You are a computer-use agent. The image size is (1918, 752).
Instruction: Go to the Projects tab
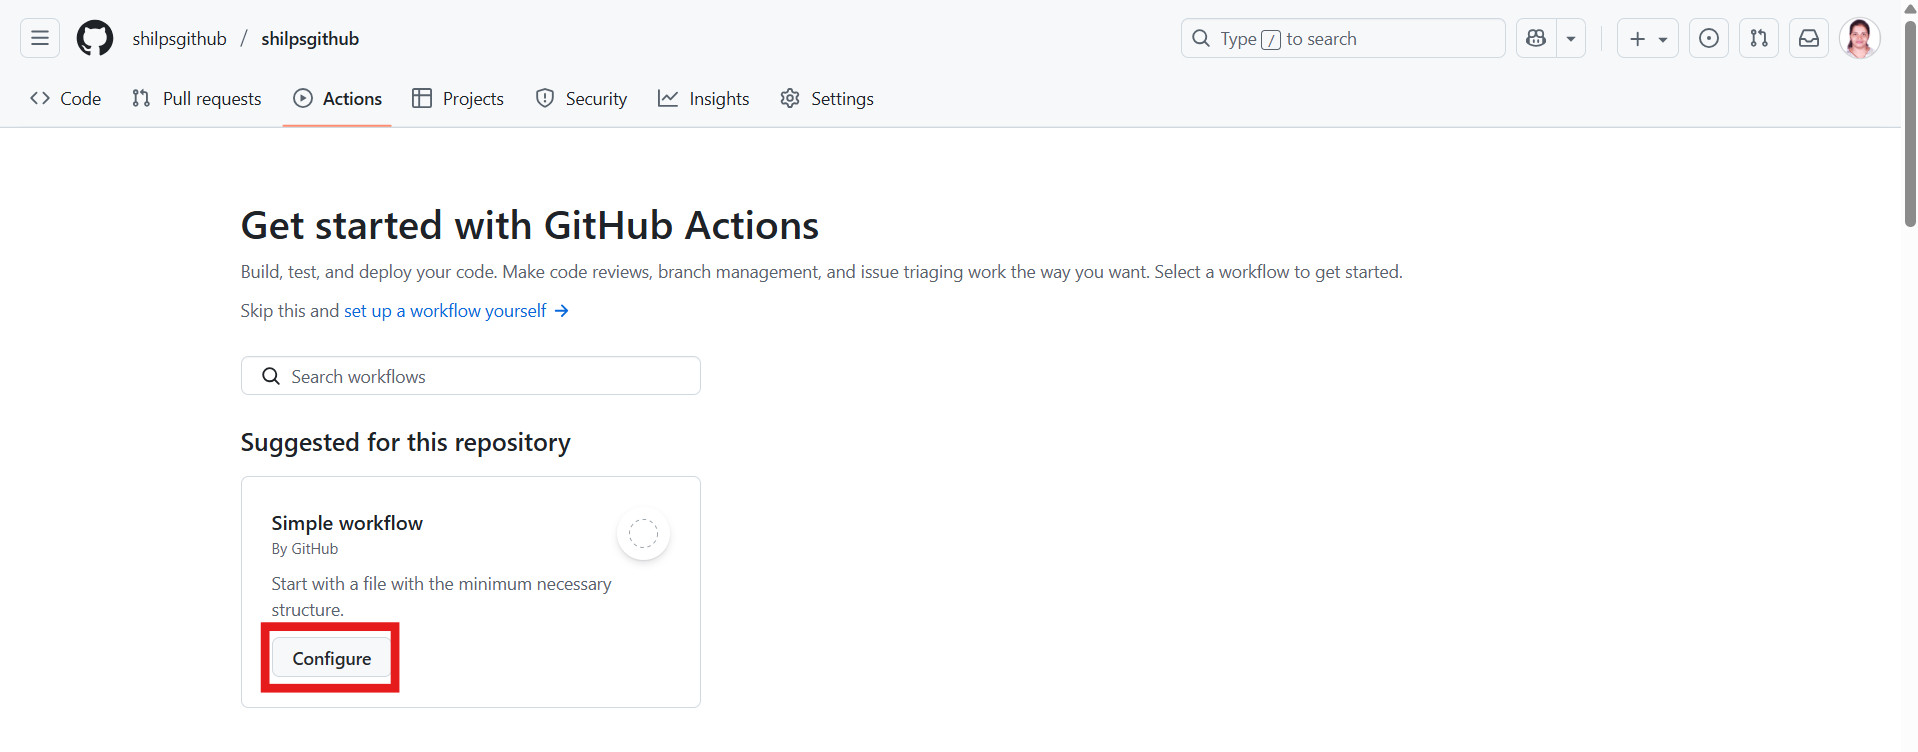[458, 99]
